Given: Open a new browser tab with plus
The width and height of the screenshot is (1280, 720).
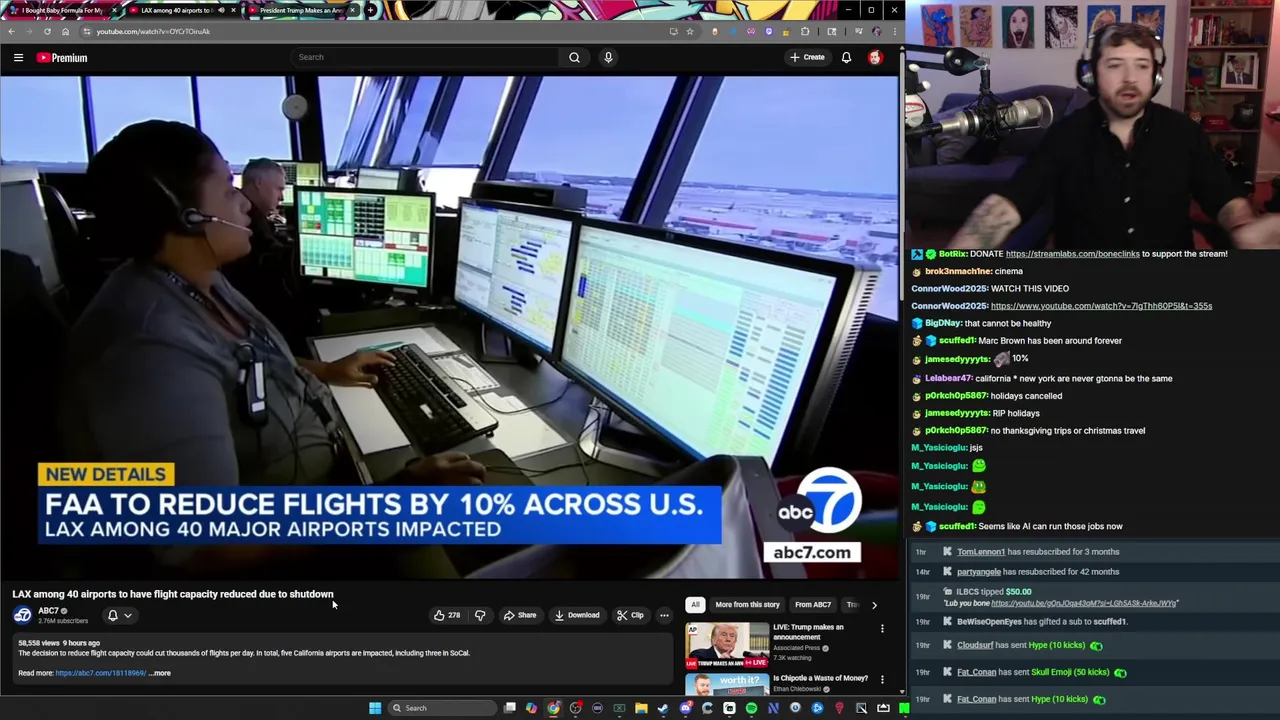Looking at the screenshot, I should (370, 10).
